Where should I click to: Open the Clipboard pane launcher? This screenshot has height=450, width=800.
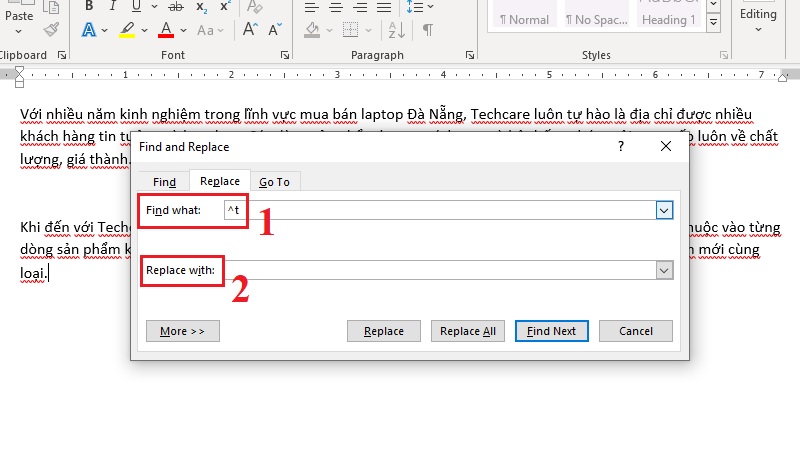62,55
